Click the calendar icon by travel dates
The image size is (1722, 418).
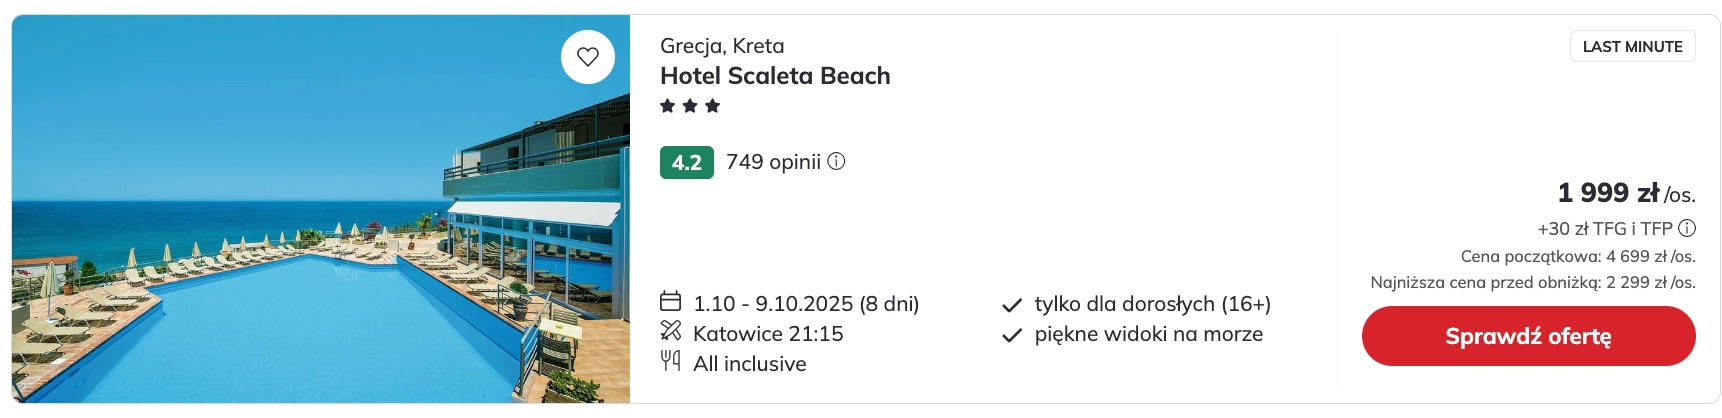coord(671,302)
